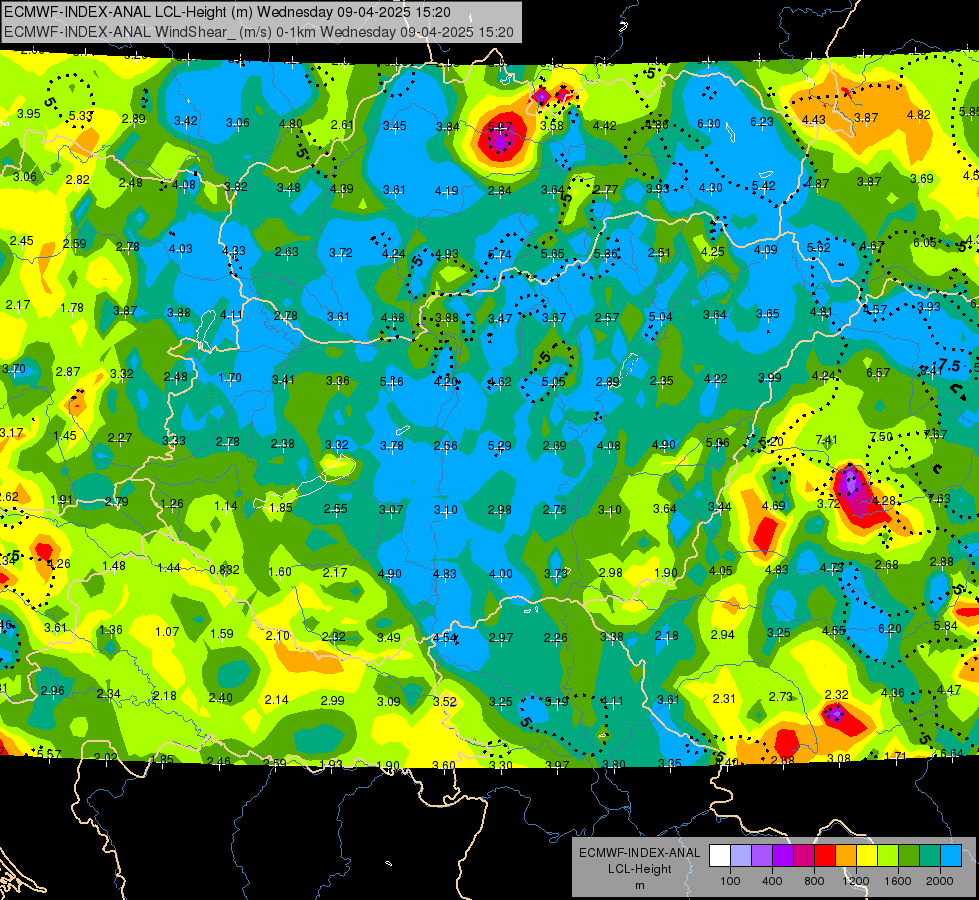Click the legend title ECMWF-INDEX-ANAL
The image size is (979, 900).
(x=639, y=853)
